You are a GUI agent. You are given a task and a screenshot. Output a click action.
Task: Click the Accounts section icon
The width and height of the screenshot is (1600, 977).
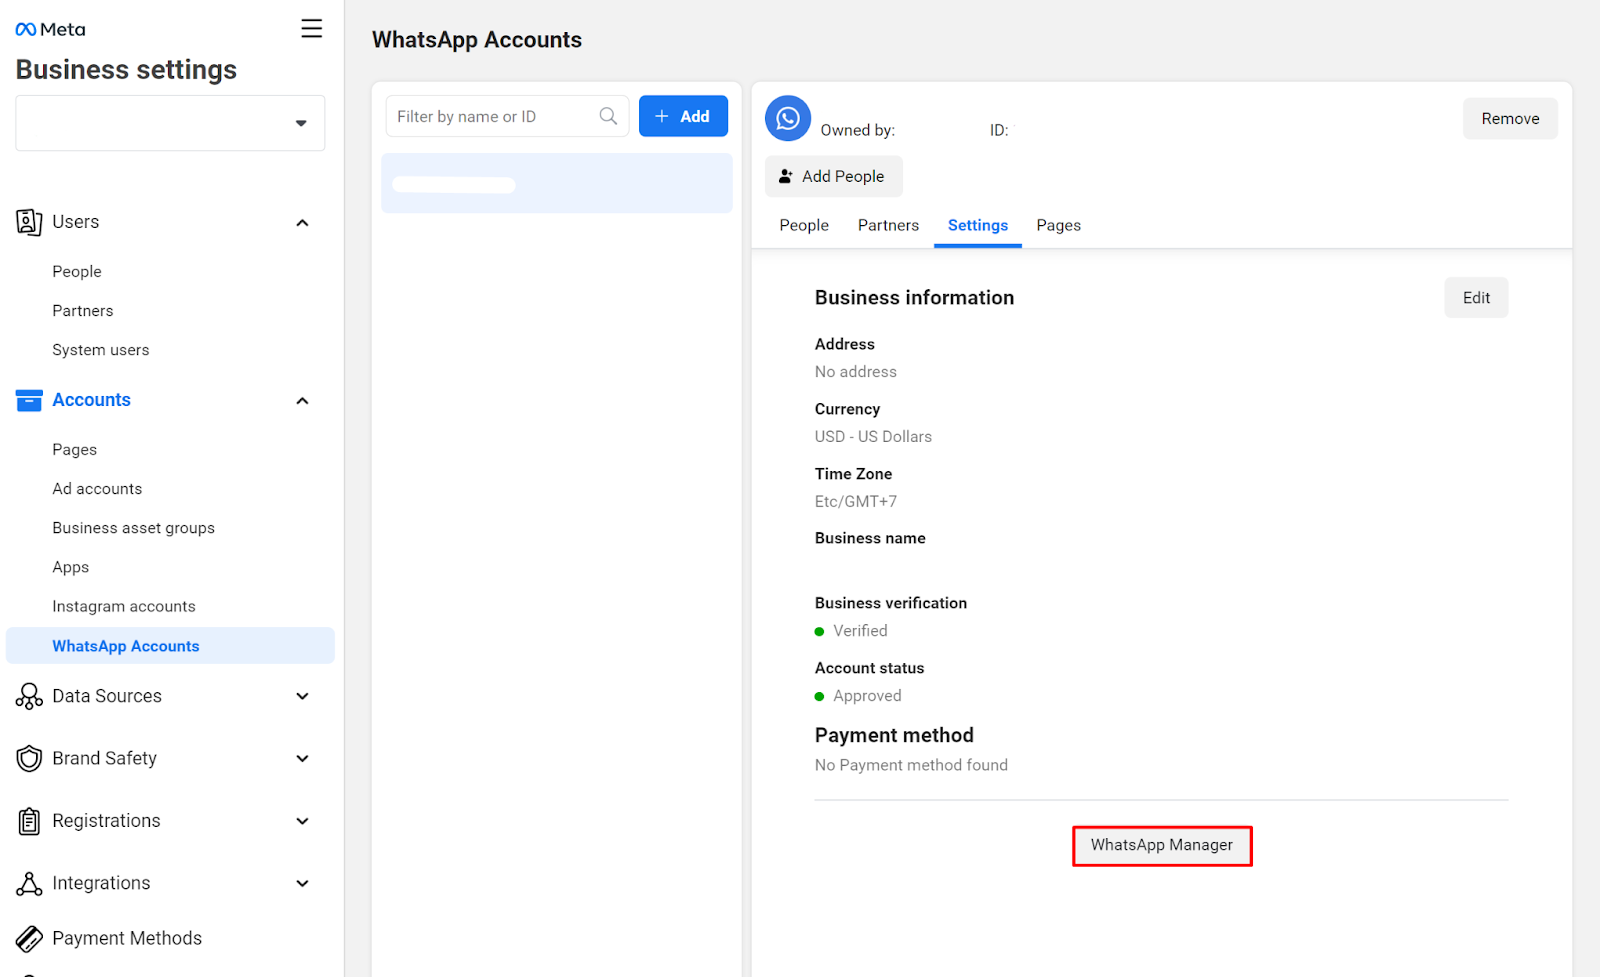click(29, 400)
